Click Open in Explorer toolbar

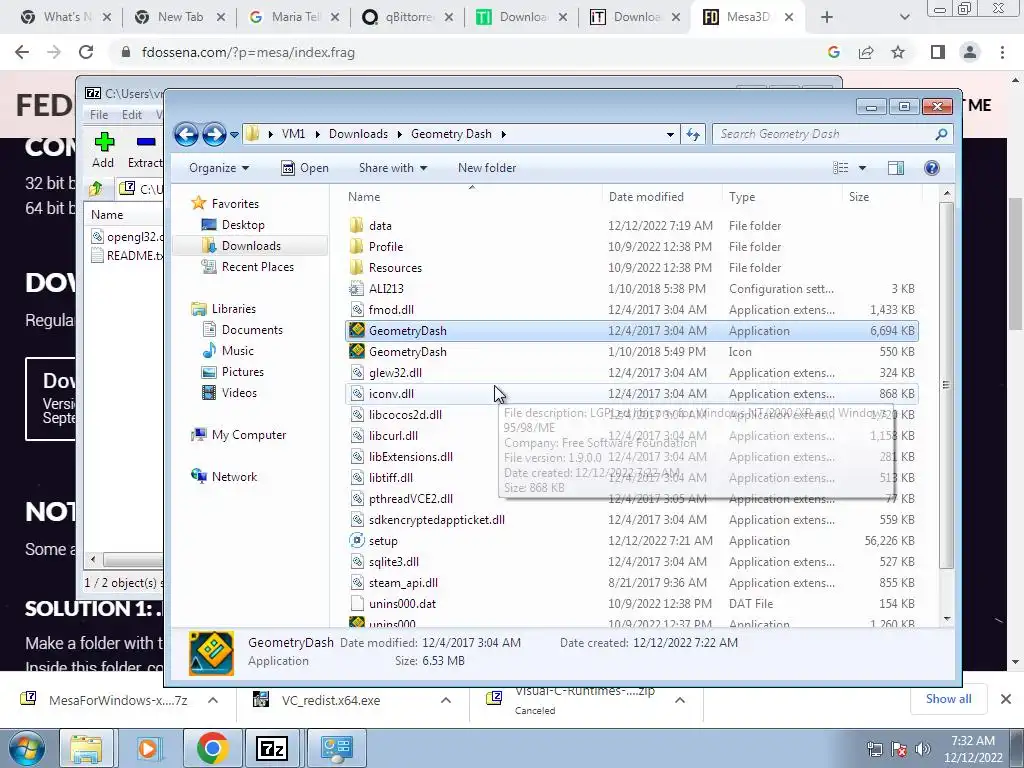305,168
